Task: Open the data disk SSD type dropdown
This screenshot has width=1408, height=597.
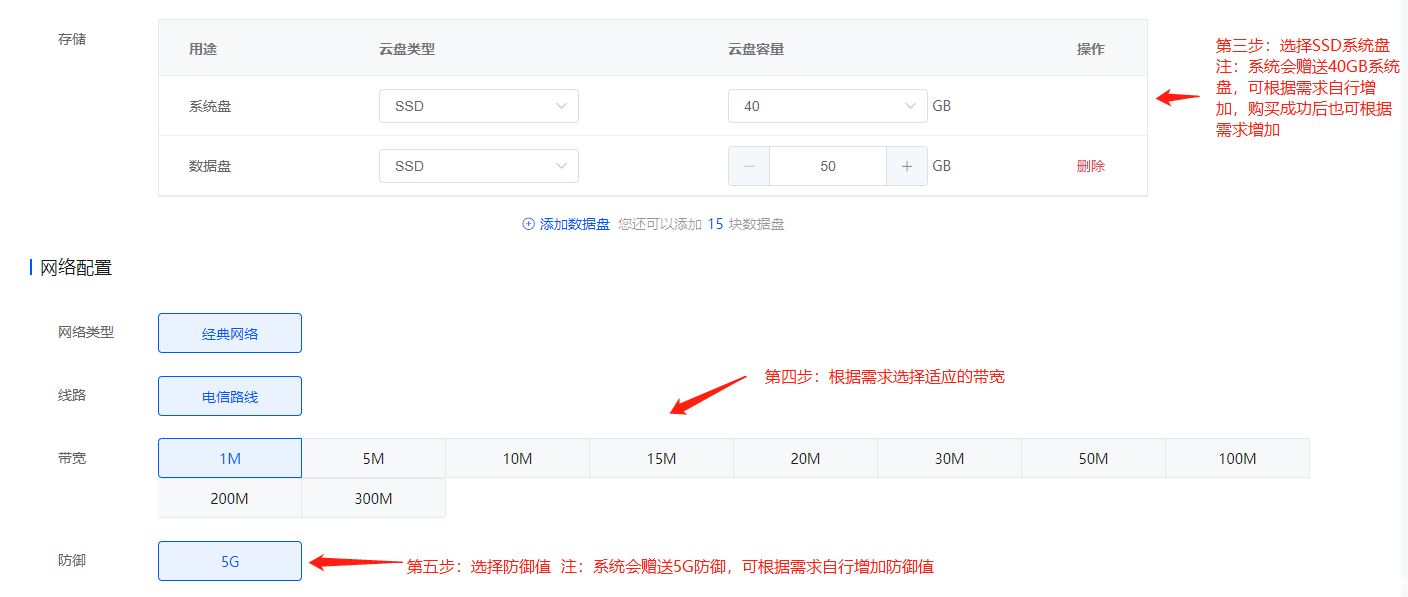Action: [478, 165]
